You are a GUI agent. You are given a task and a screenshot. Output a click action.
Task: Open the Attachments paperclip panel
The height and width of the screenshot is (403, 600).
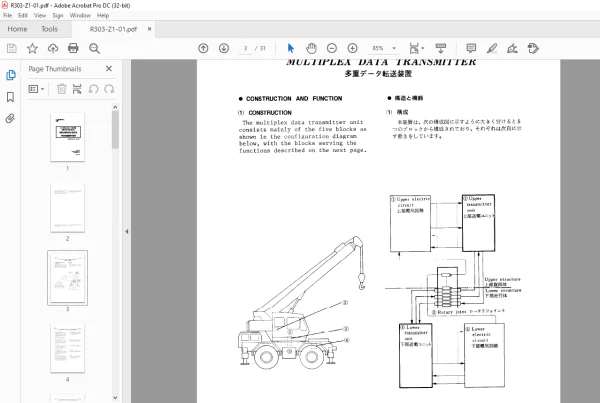[x=10, y=118]
